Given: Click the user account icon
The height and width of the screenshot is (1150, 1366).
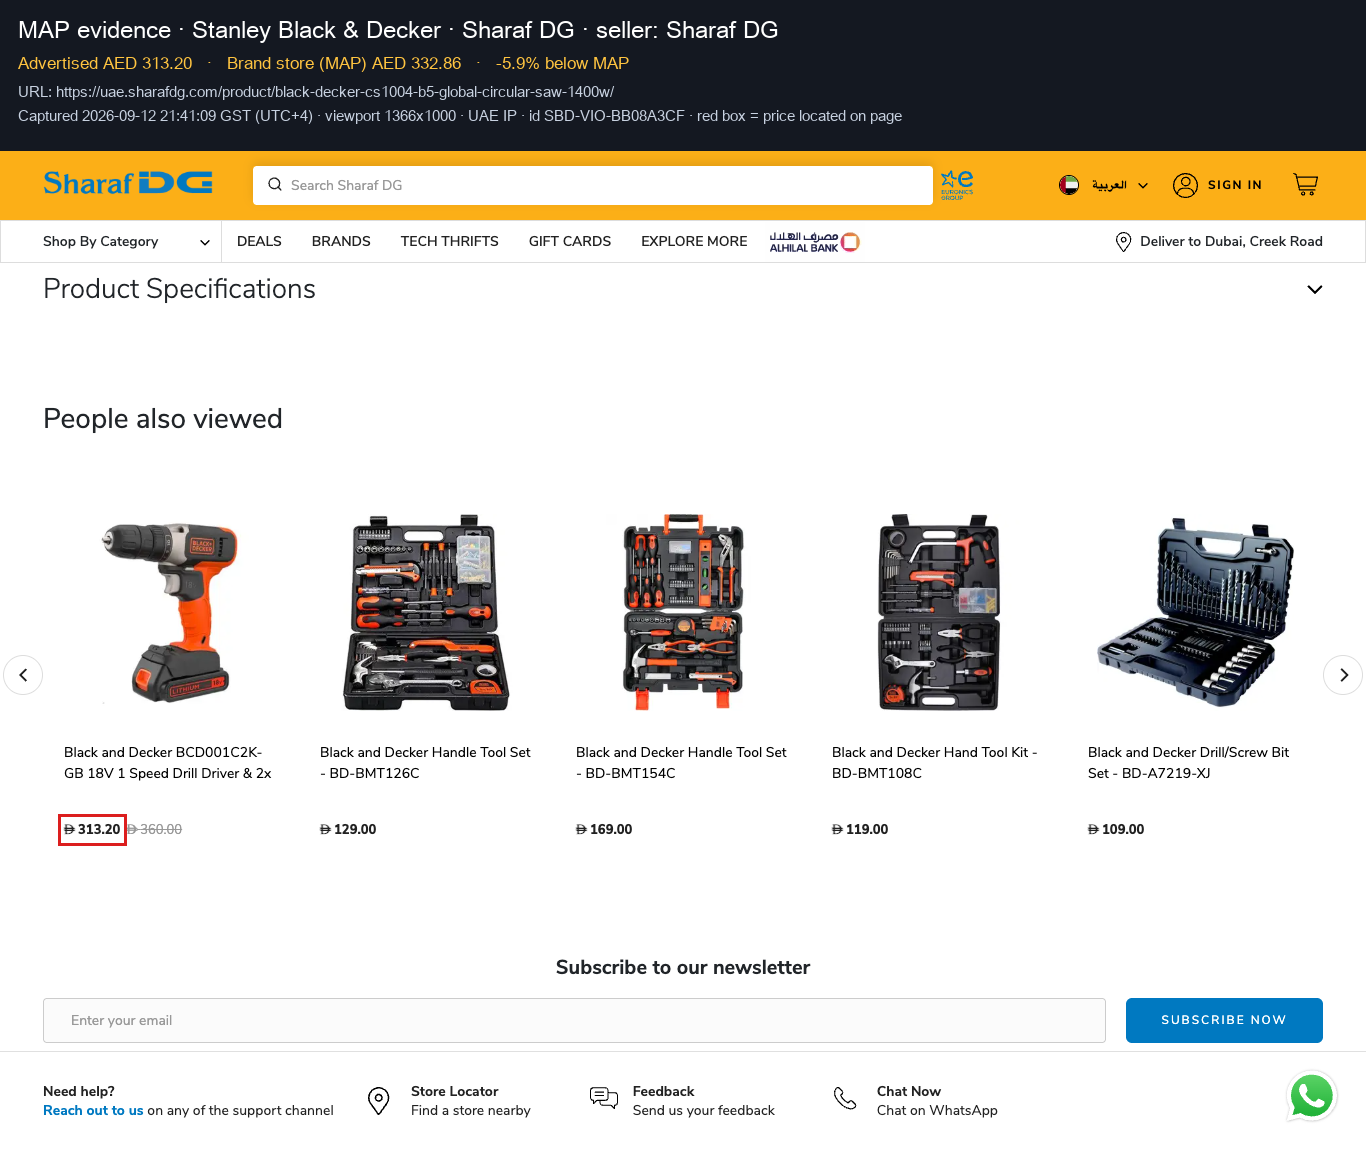Looking at the screenshot, I should pos(1185,185).
